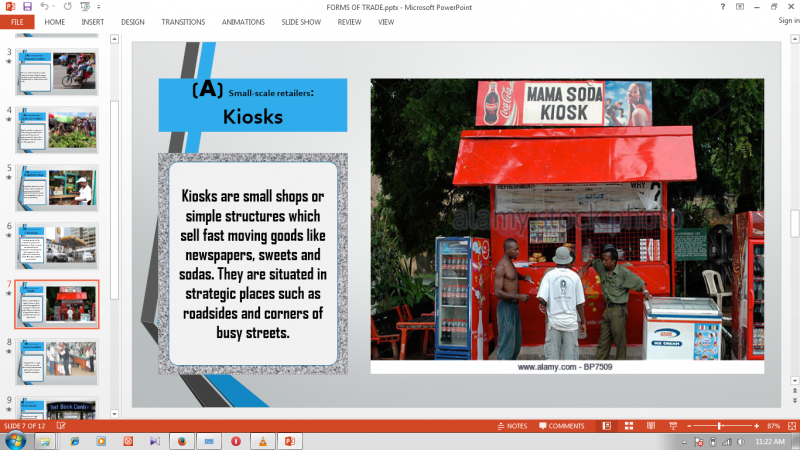
Task: Click the Kiosks title text on slide
Action: coord(253,117)
